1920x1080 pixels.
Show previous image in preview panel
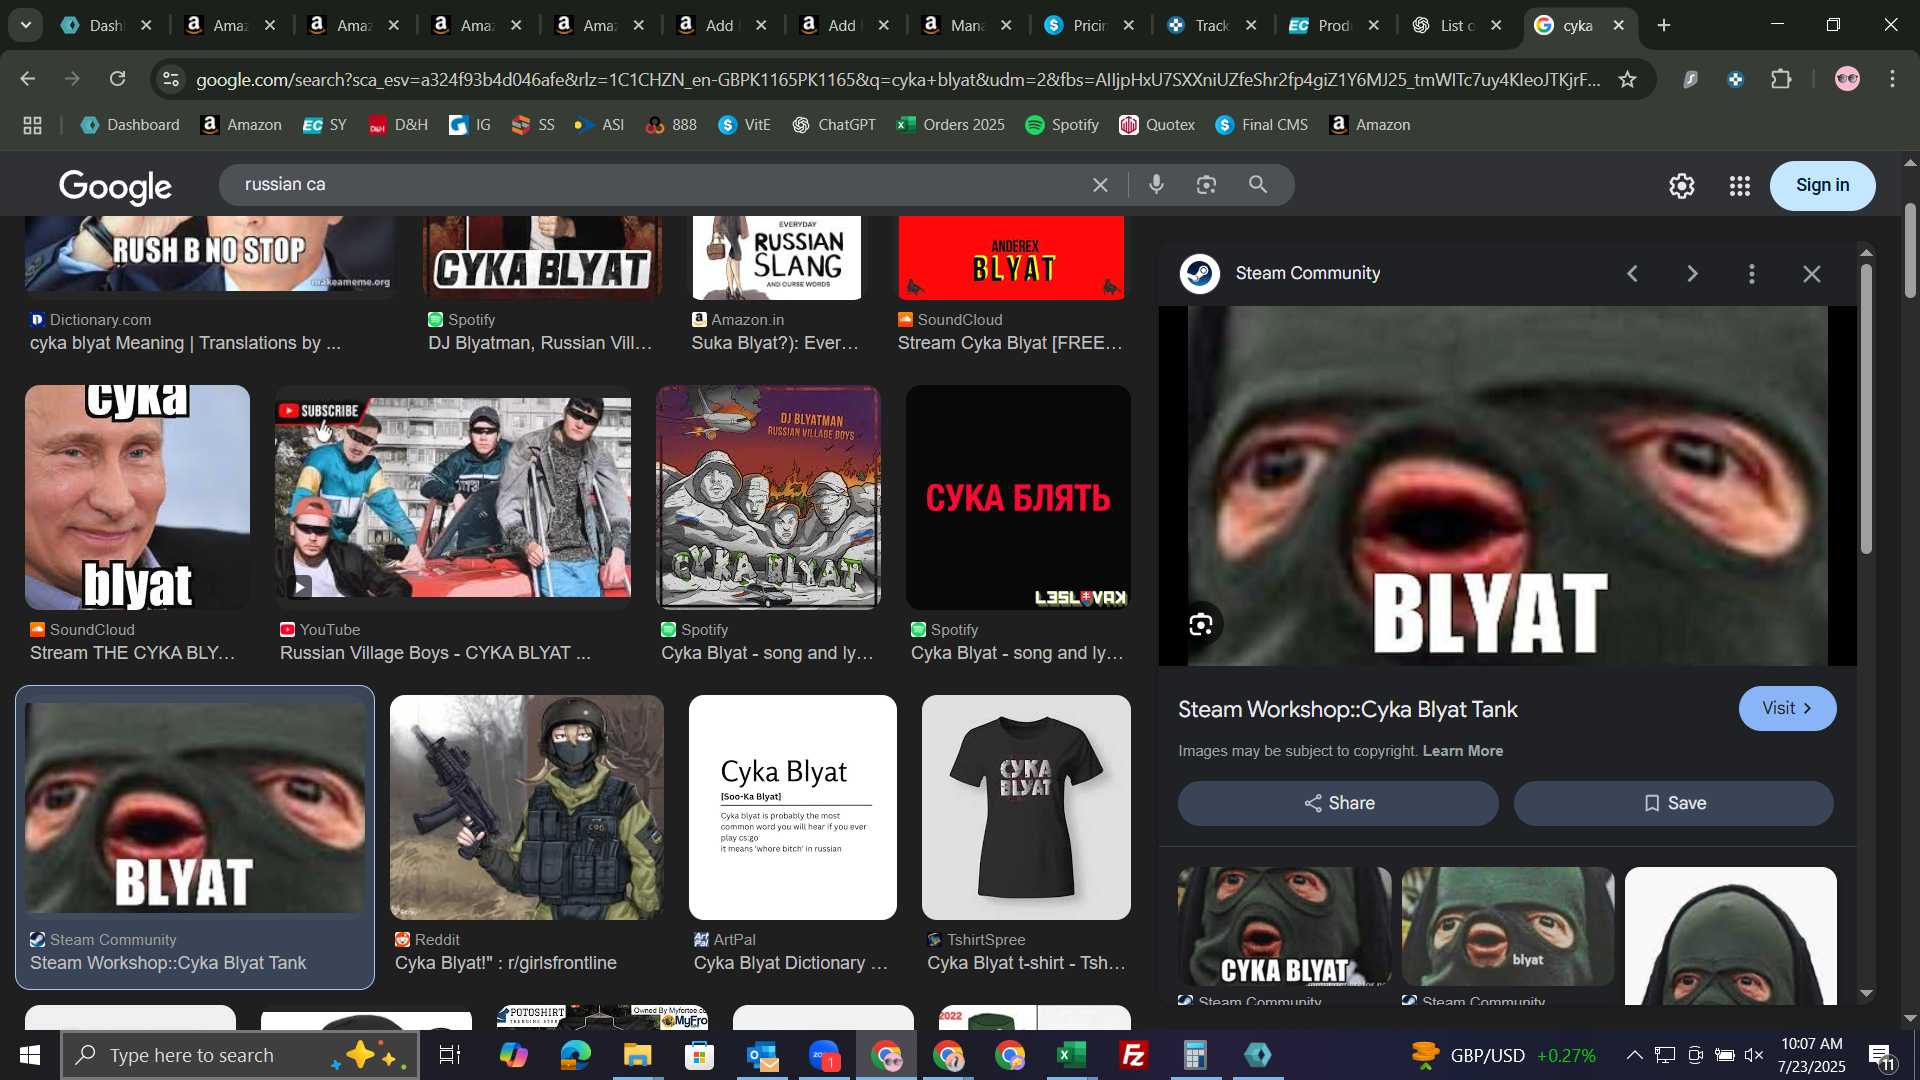point(1632,274)
